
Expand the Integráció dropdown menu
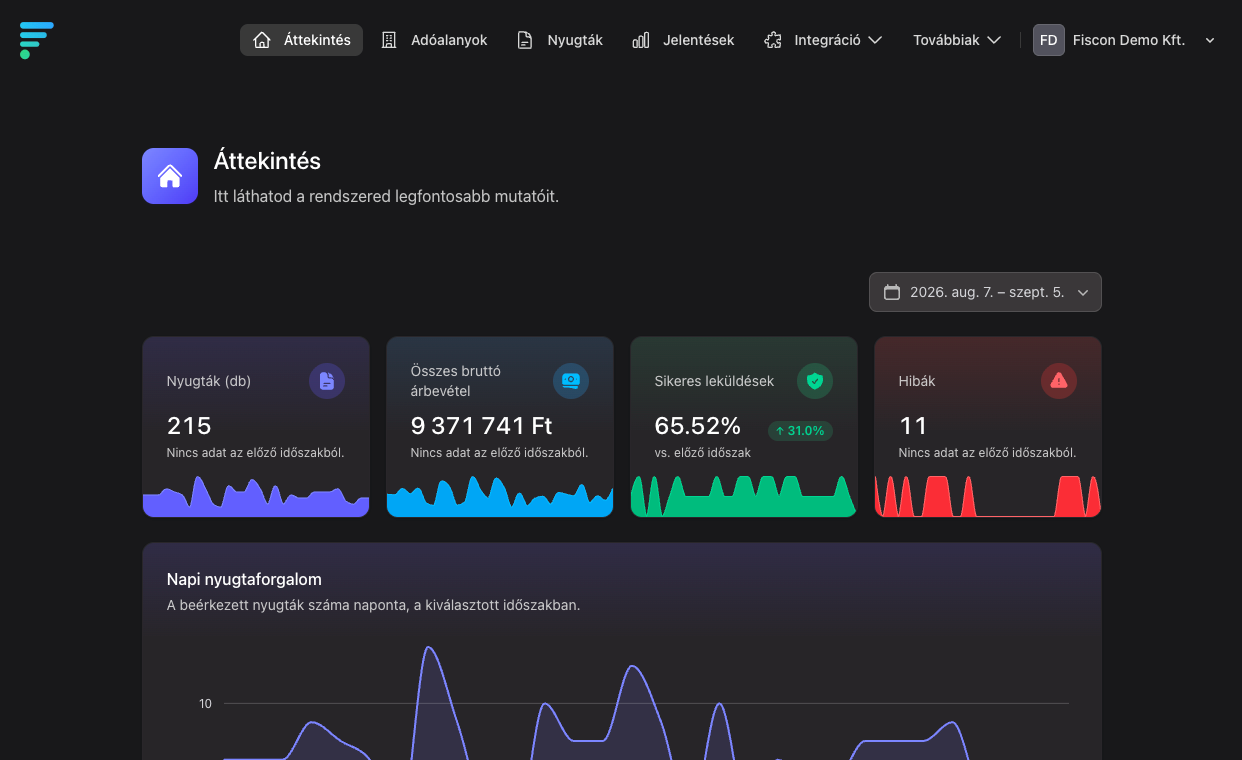822,40
